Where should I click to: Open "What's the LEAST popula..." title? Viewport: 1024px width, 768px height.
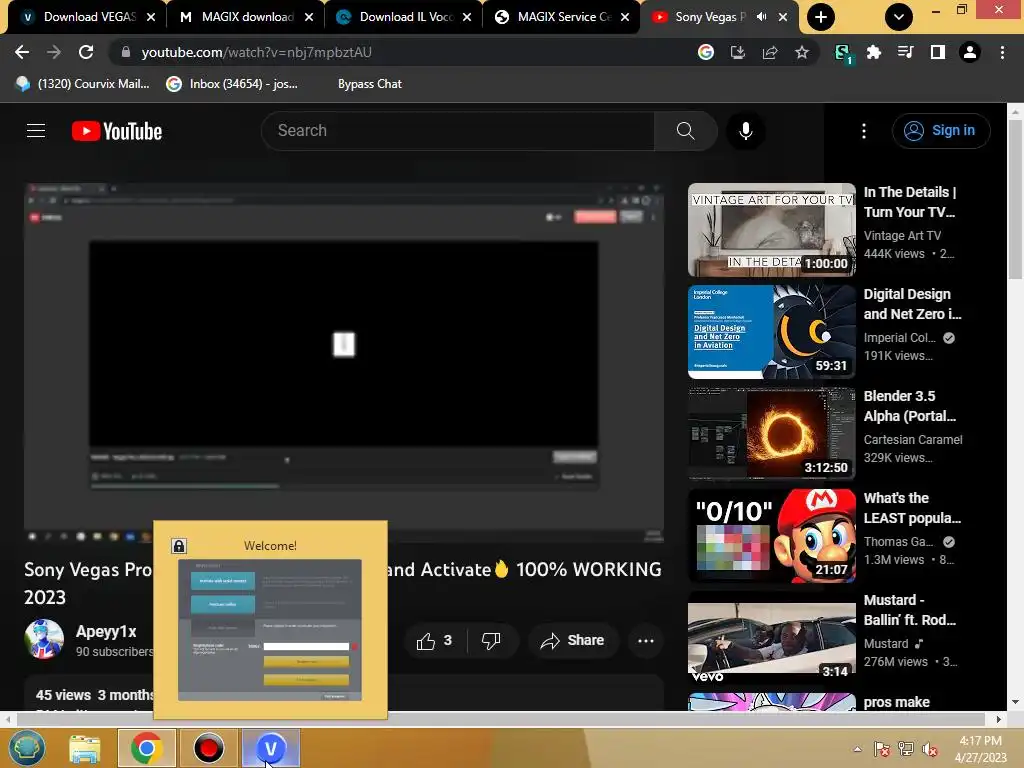(x=912, y=508)
